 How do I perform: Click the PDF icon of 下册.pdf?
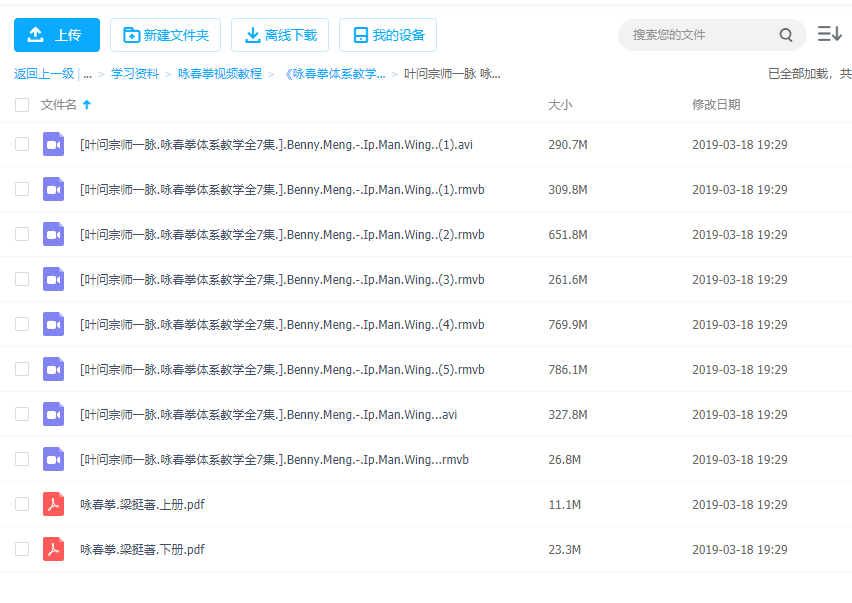(53, 549)
